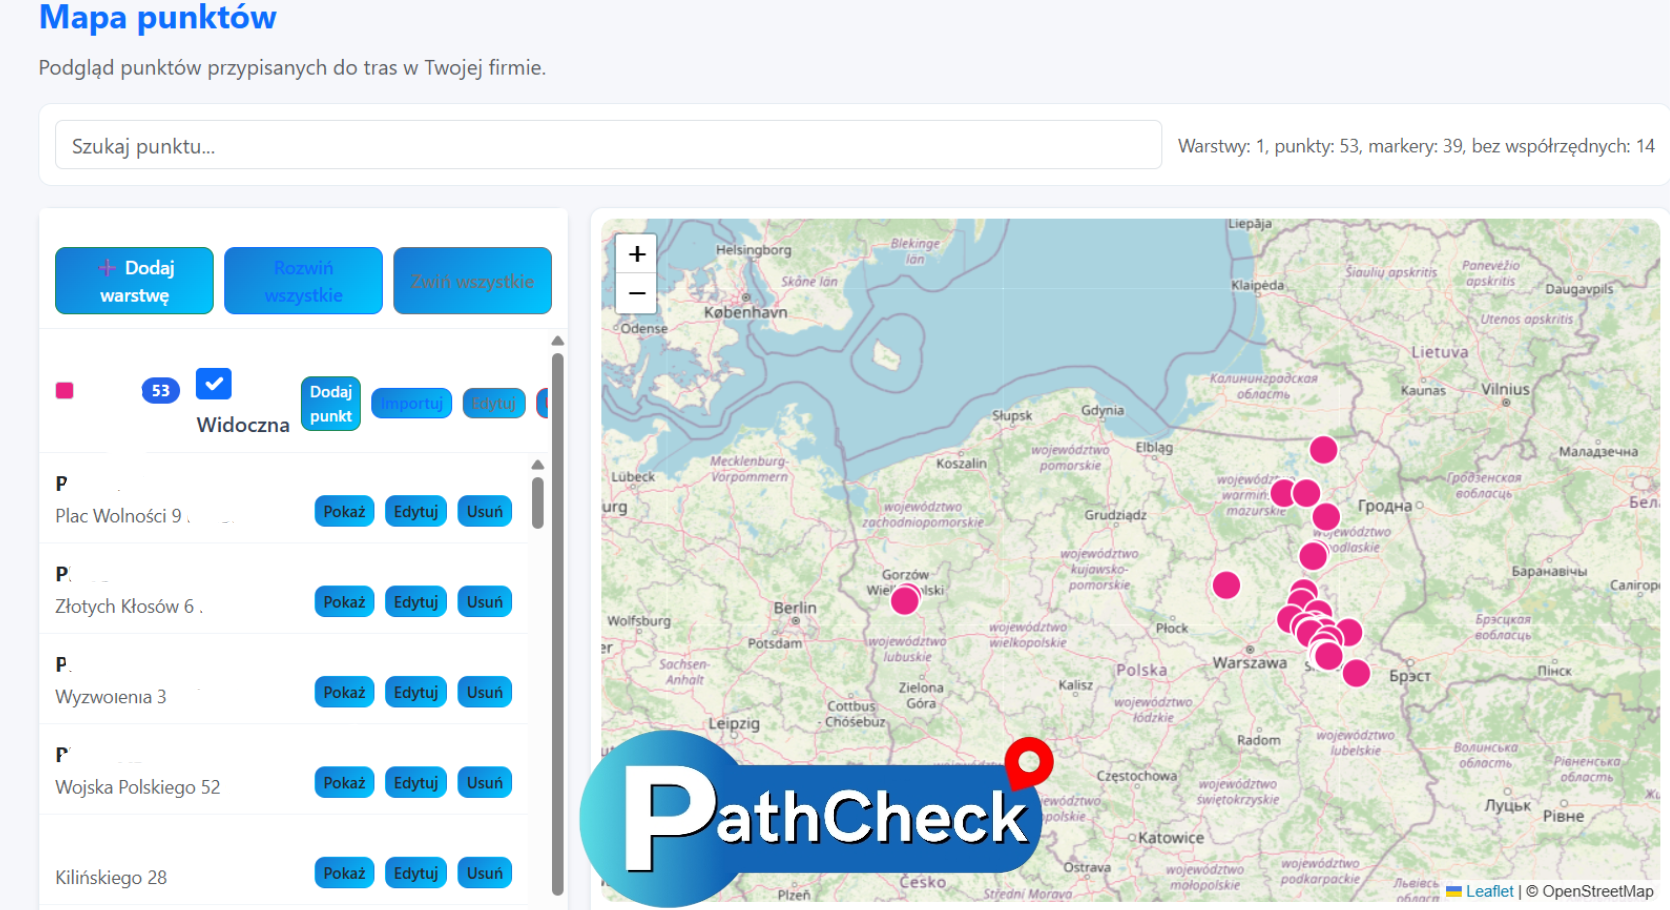Screen dimensions: 1670x910
Task: Select the pink marker near Gorzów Wielkopolski
Action: coord(905,599)
